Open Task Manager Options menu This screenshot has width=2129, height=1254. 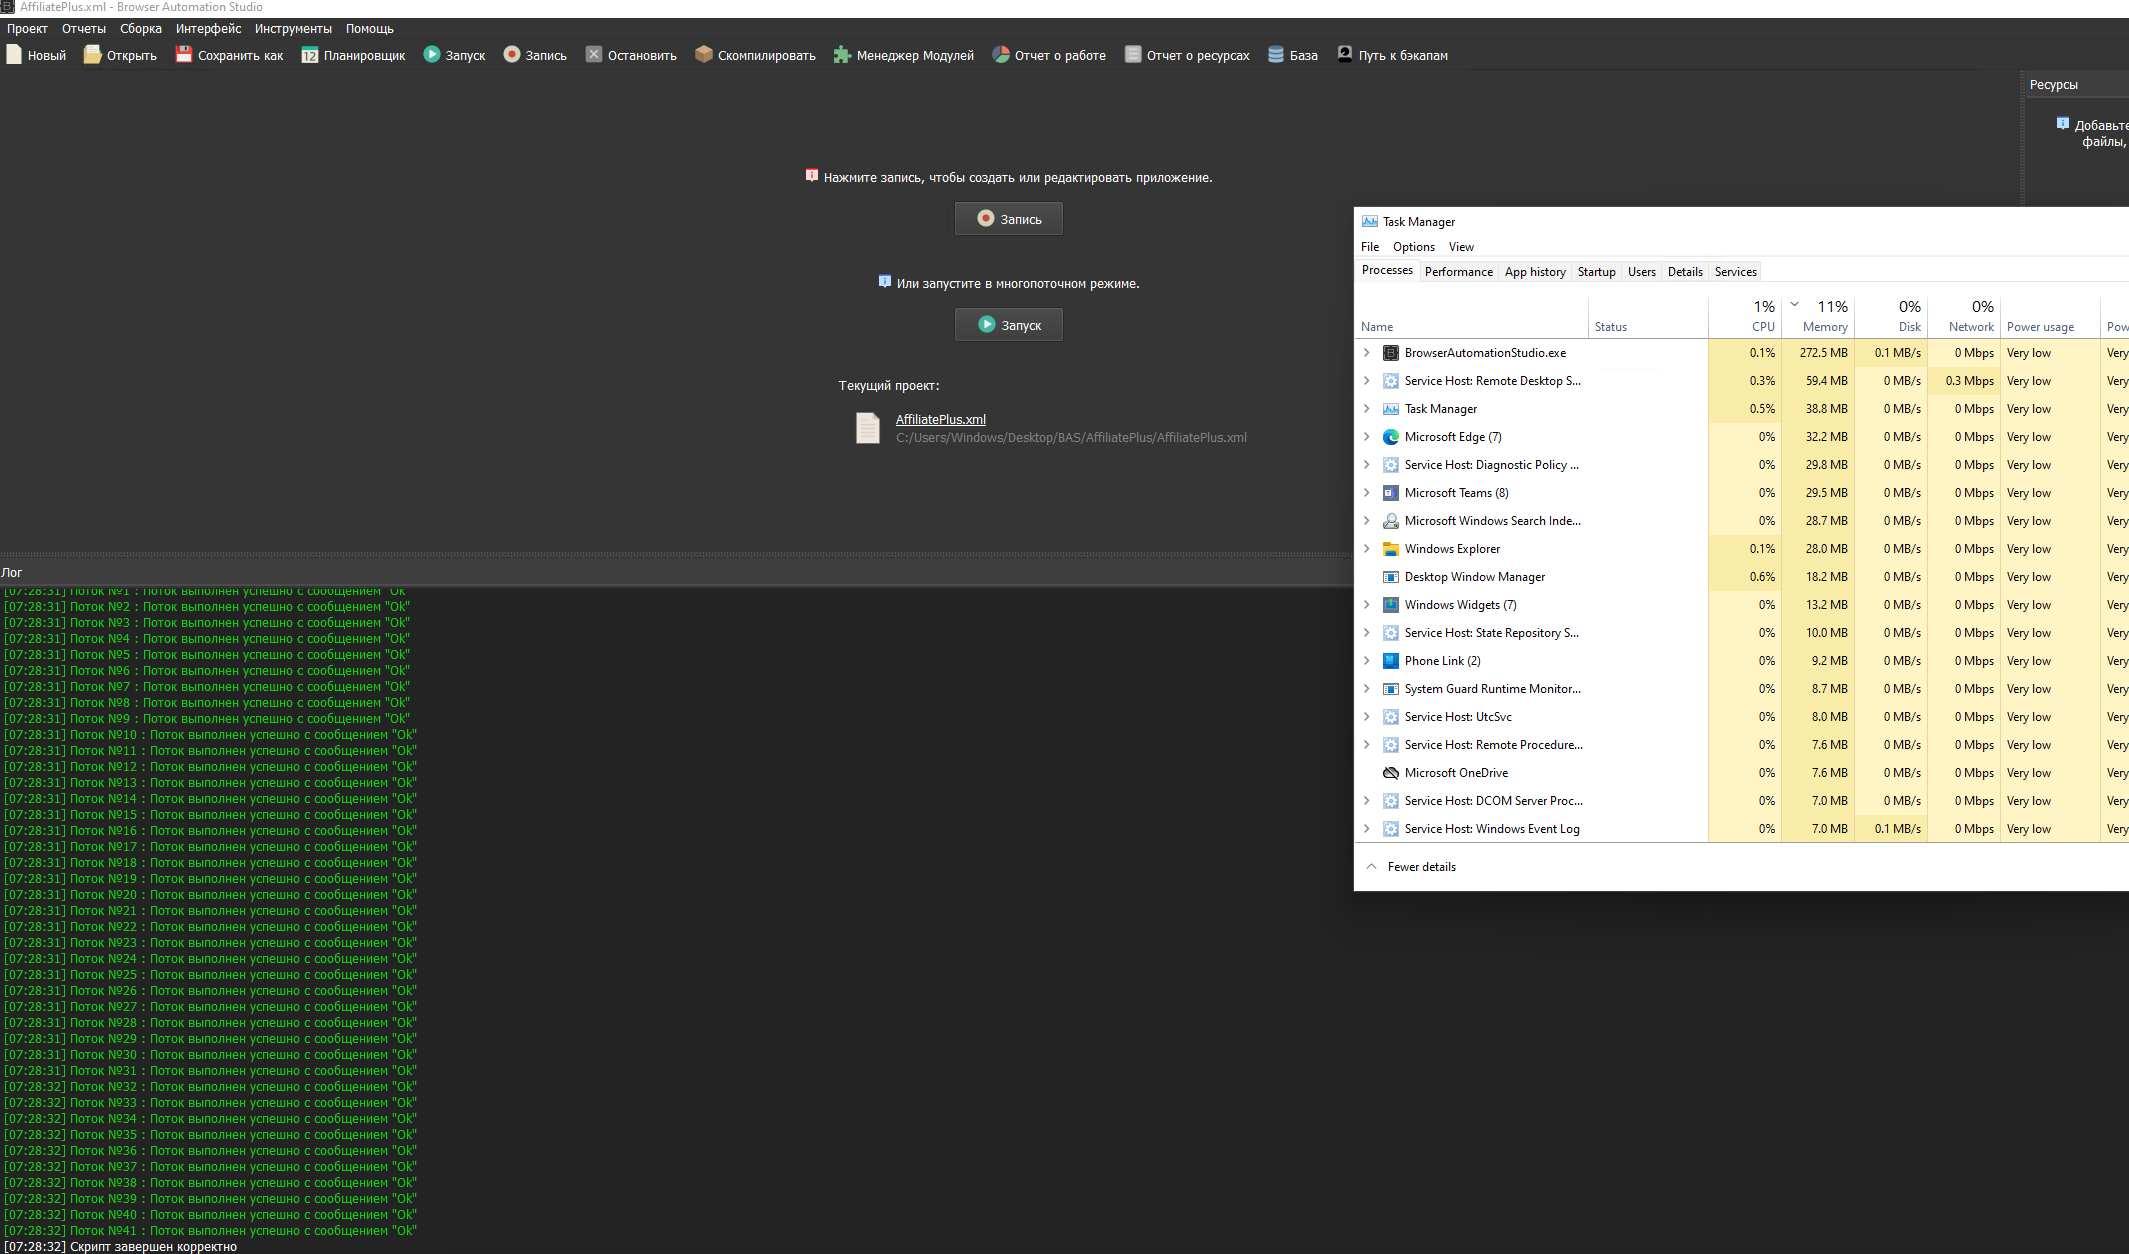coord(1413,247)
